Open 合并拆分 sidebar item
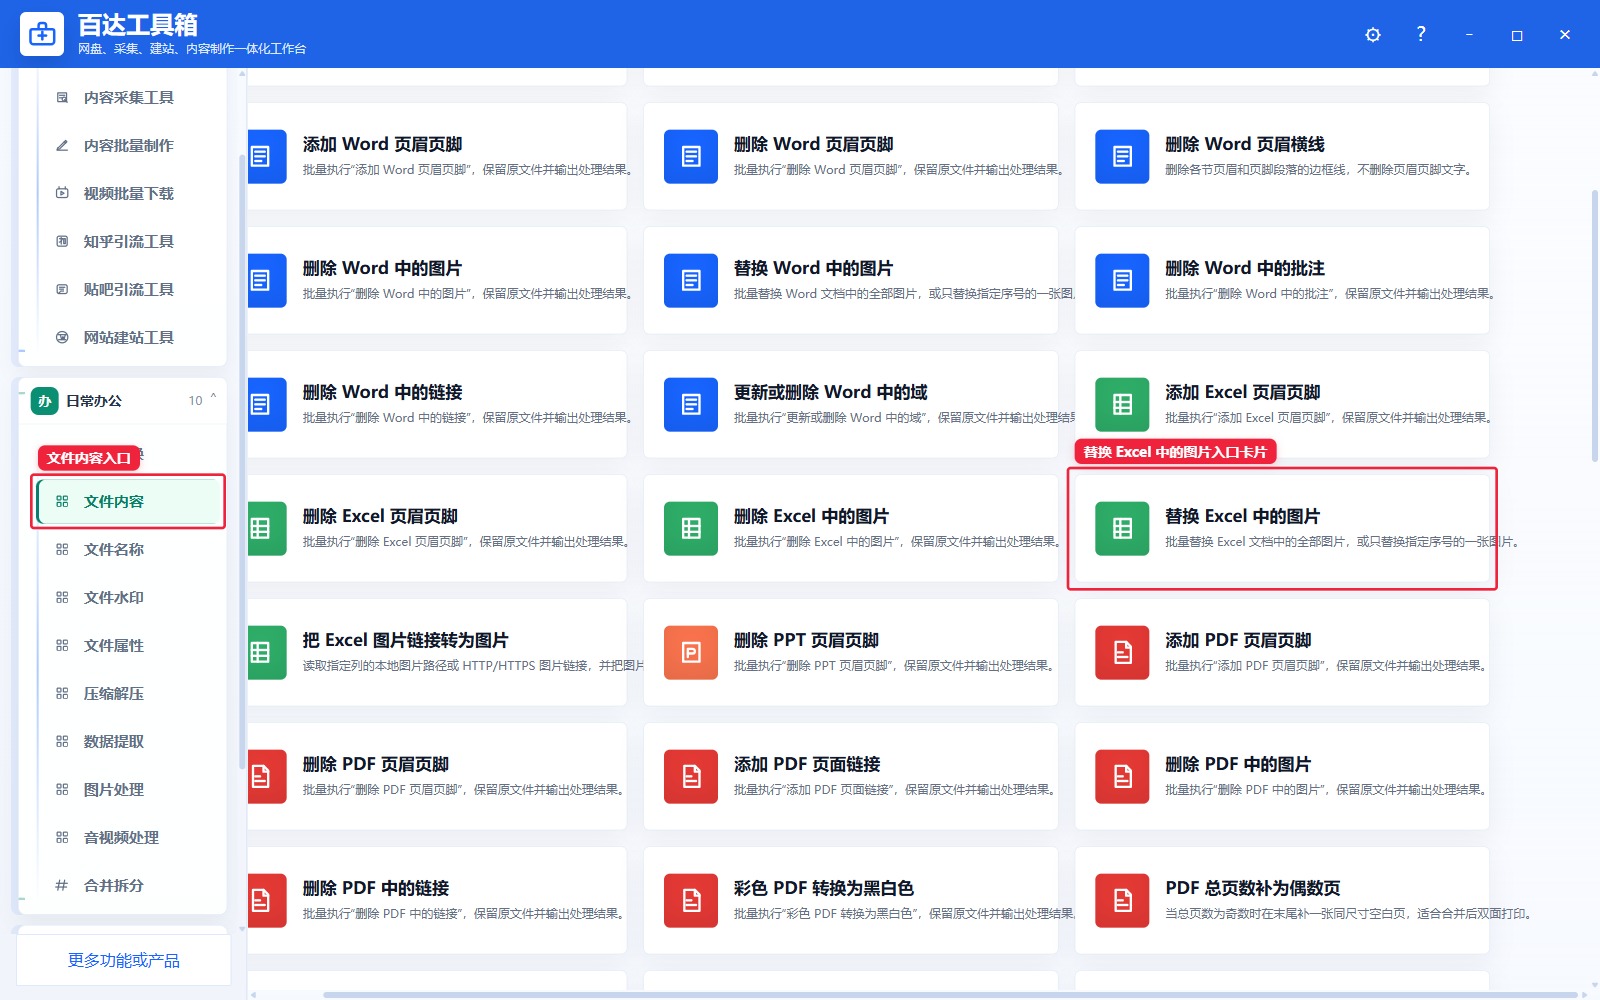The width and height of the screenshot is (1600, 1000). coord(128,885)
